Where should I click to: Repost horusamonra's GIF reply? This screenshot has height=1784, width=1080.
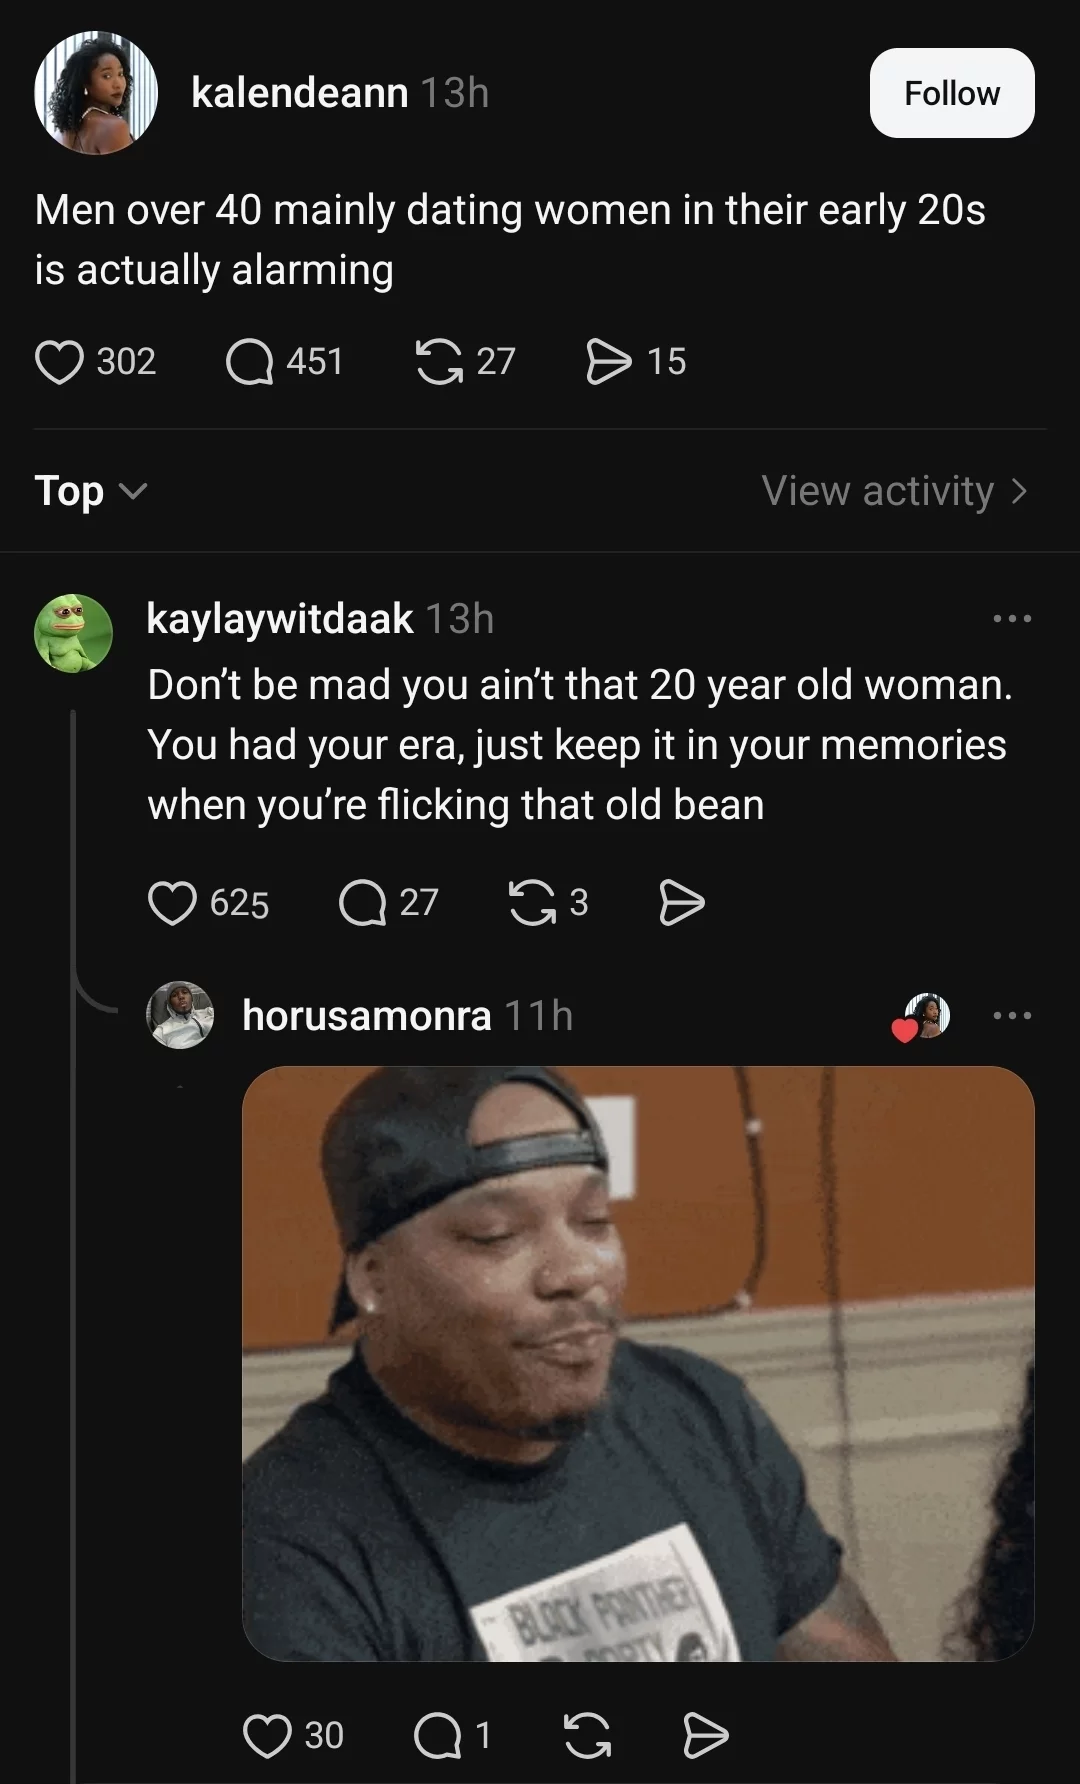587,1735
